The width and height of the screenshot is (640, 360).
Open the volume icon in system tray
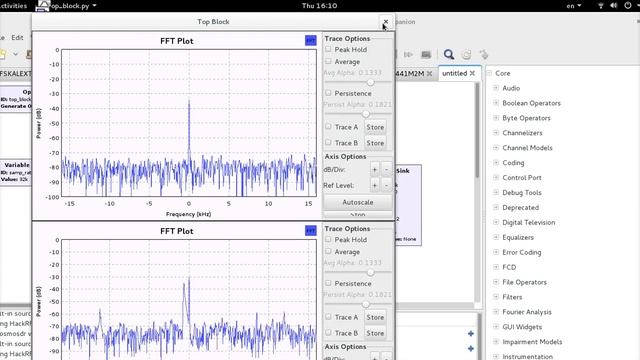pos(614,6)
